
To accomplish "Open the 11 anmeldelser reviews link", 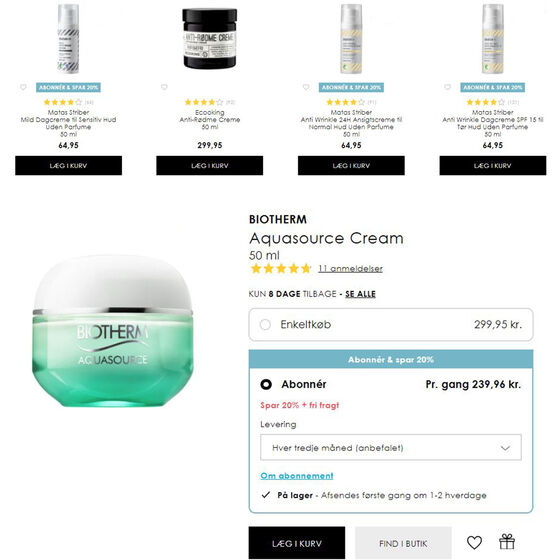I will click(x=350, y=269).
